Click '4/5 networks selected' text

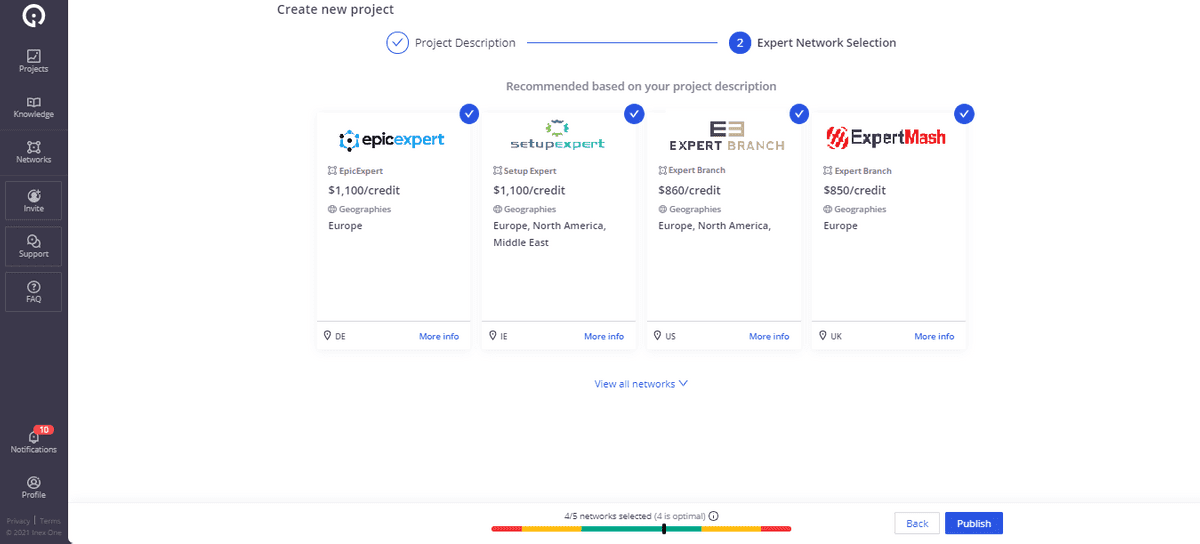pyautogui.click(x=608, y=516)
